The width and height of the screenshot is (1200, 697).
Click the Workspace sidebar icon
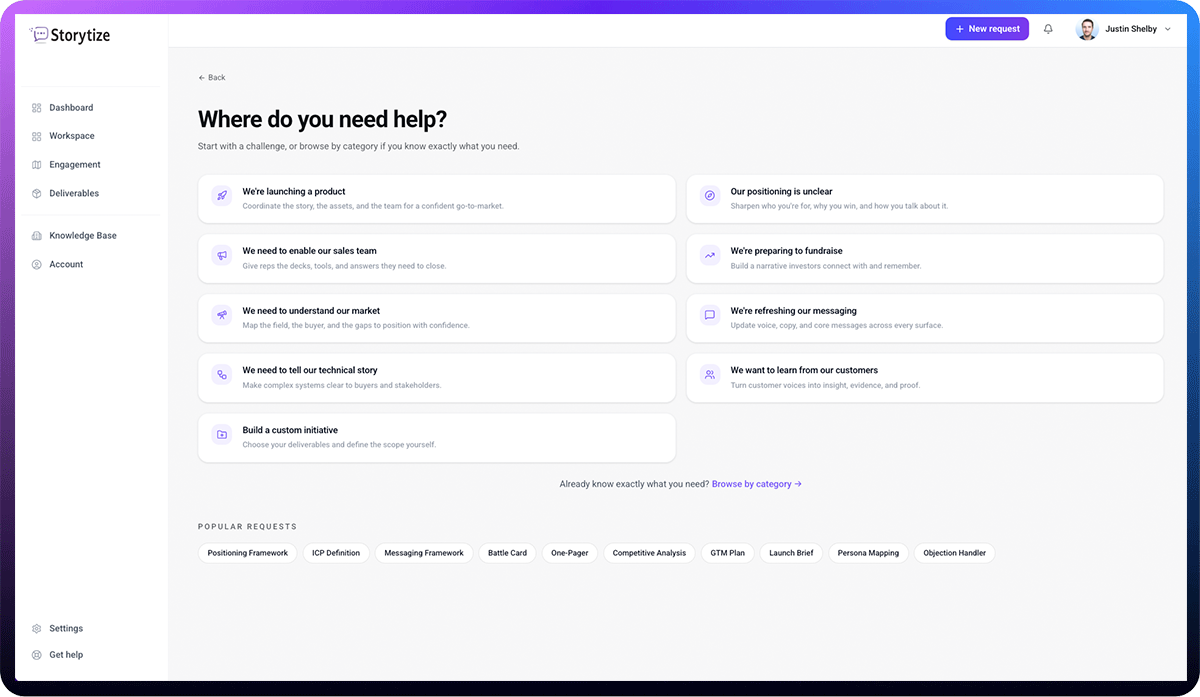pos(37,136)
